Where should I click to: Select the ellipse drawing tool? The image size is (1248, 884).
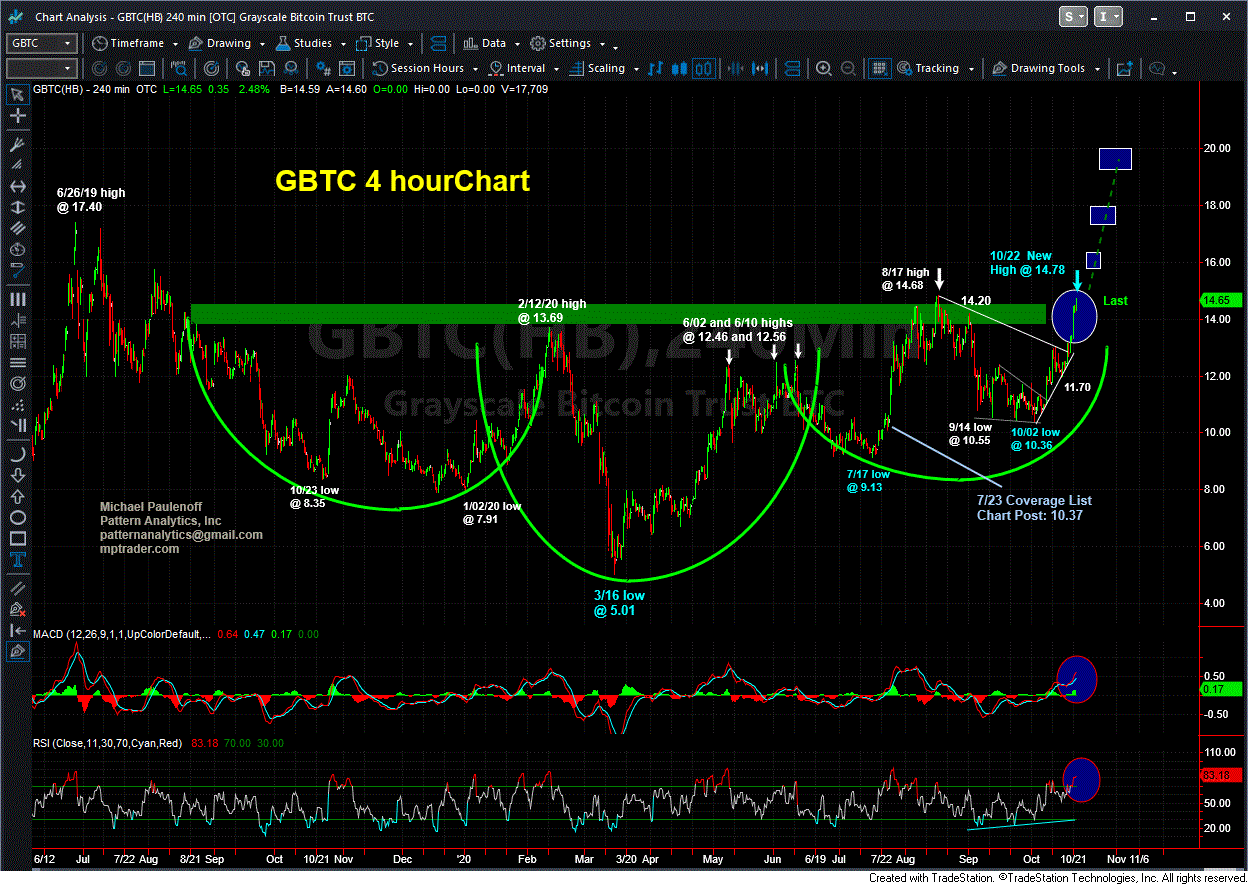pos(17,517)
